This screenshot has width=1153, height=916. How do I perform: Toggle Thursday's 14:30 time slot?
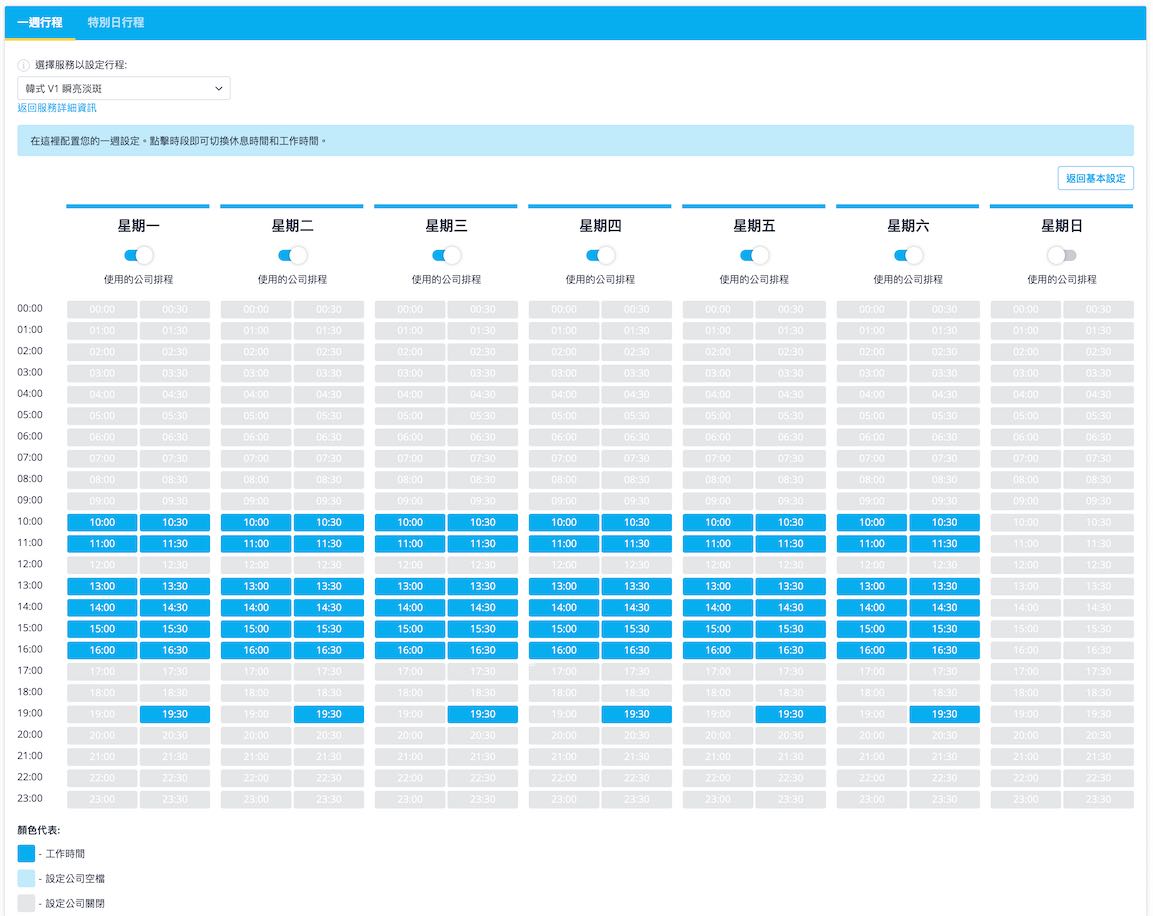coord(637,608)
